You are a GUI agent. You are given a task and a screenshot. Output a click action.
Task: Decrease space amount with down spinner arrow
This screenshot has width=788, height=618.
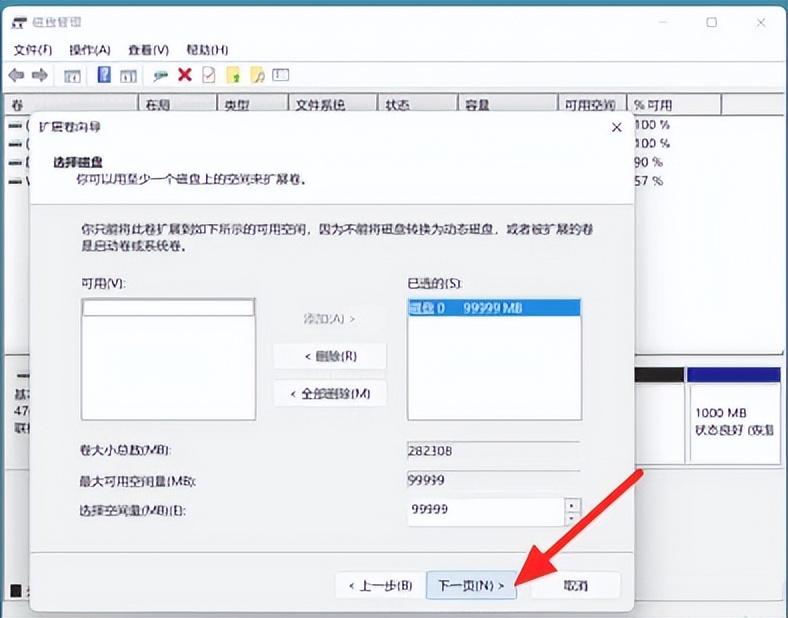[571, 518]
